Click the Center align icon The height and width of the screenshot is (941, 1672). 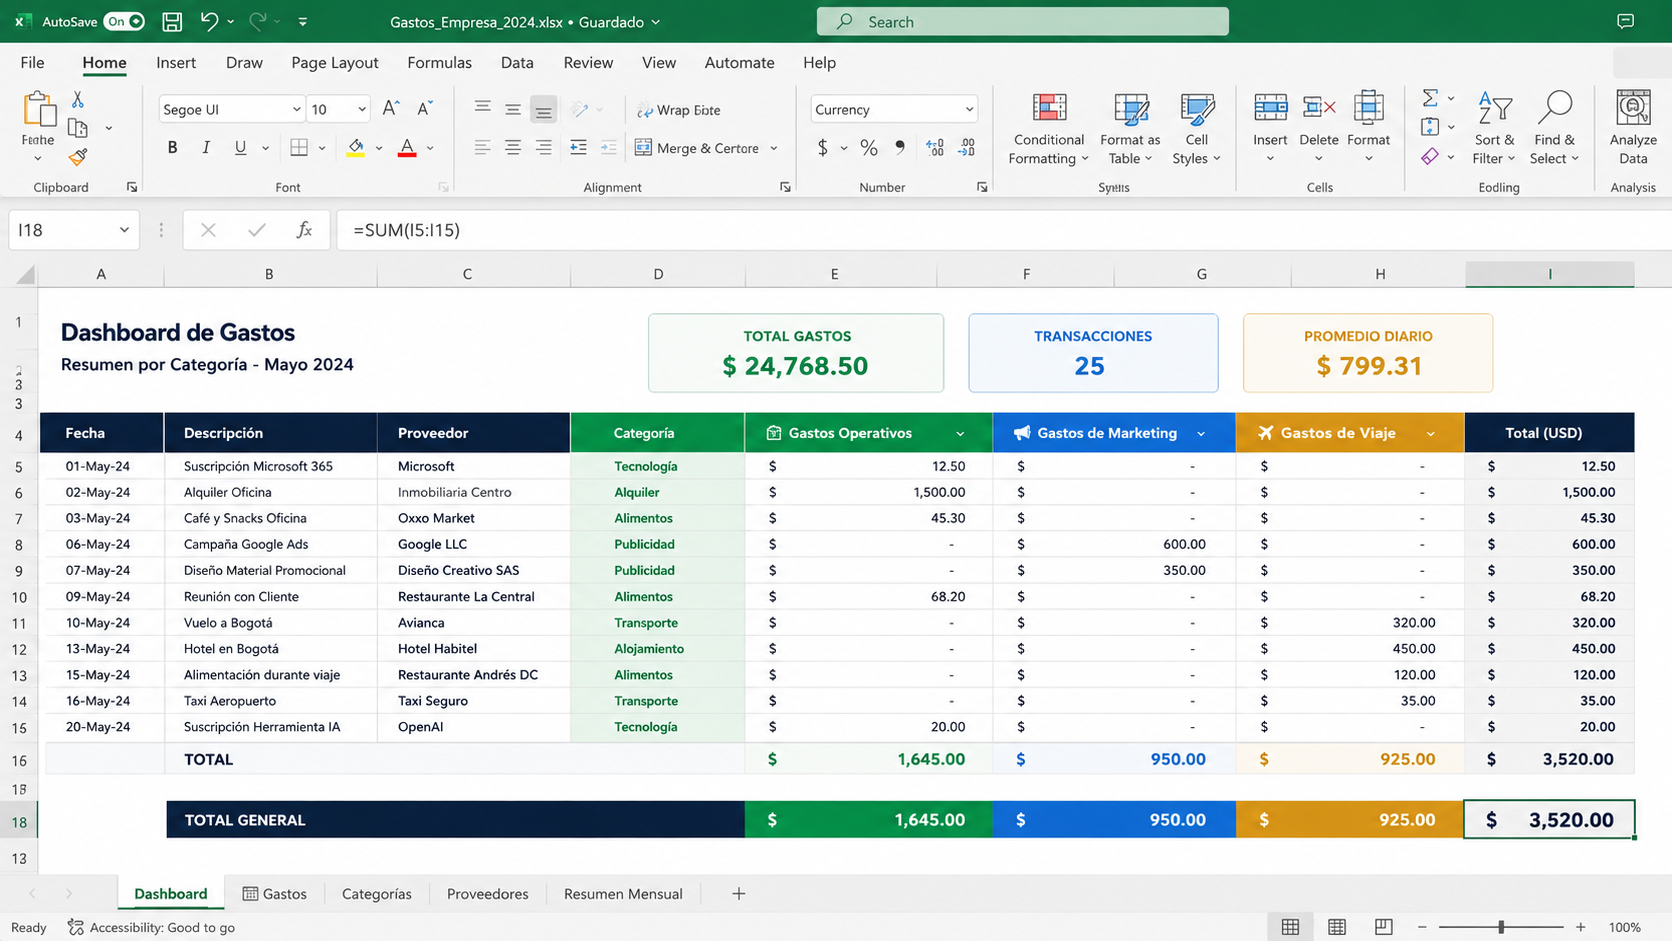click(513, 148)
